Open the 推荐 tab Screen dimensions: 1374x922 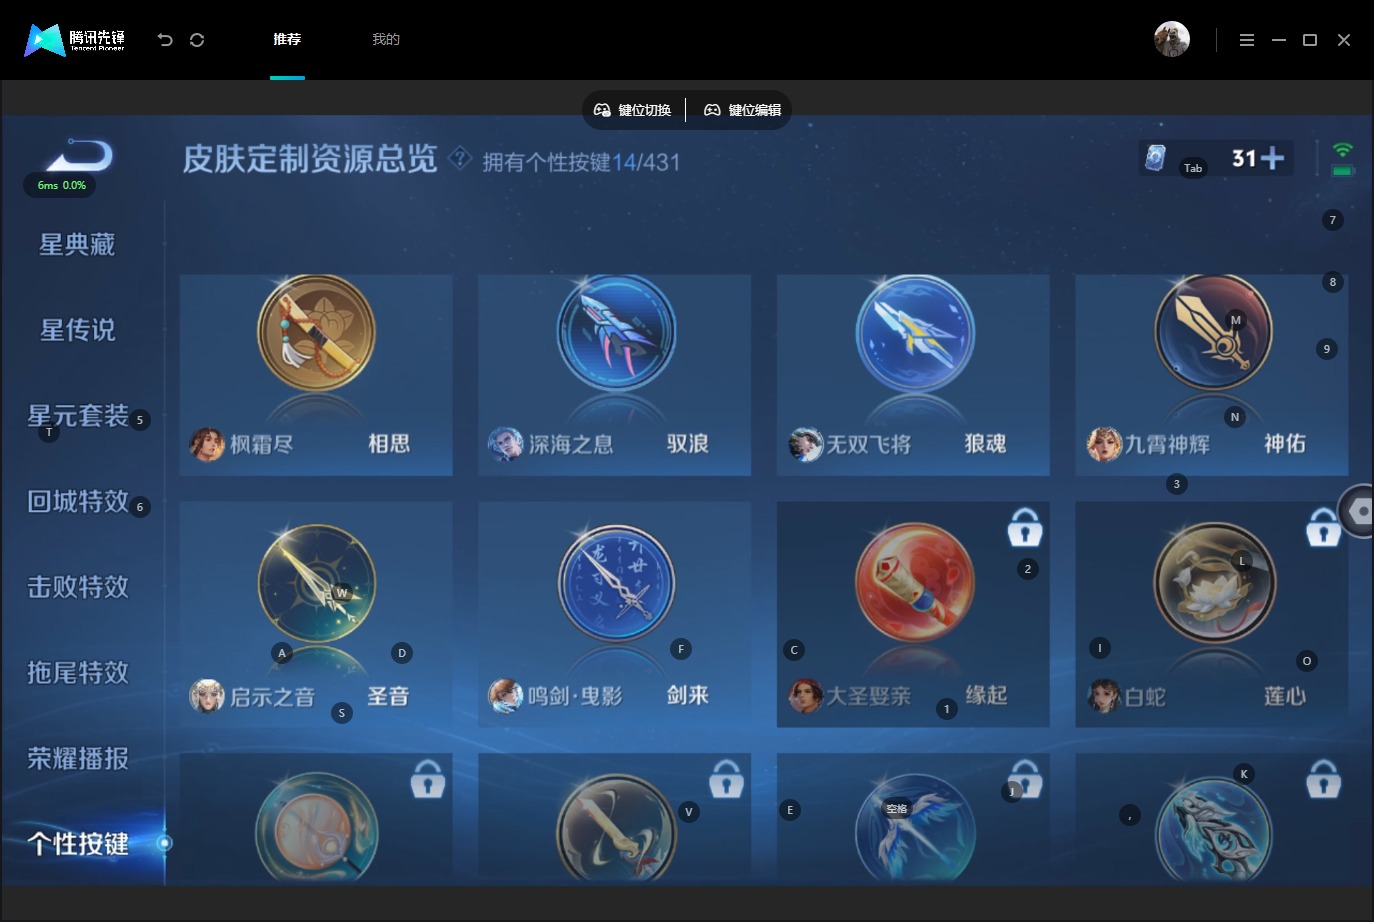point(287,39)
